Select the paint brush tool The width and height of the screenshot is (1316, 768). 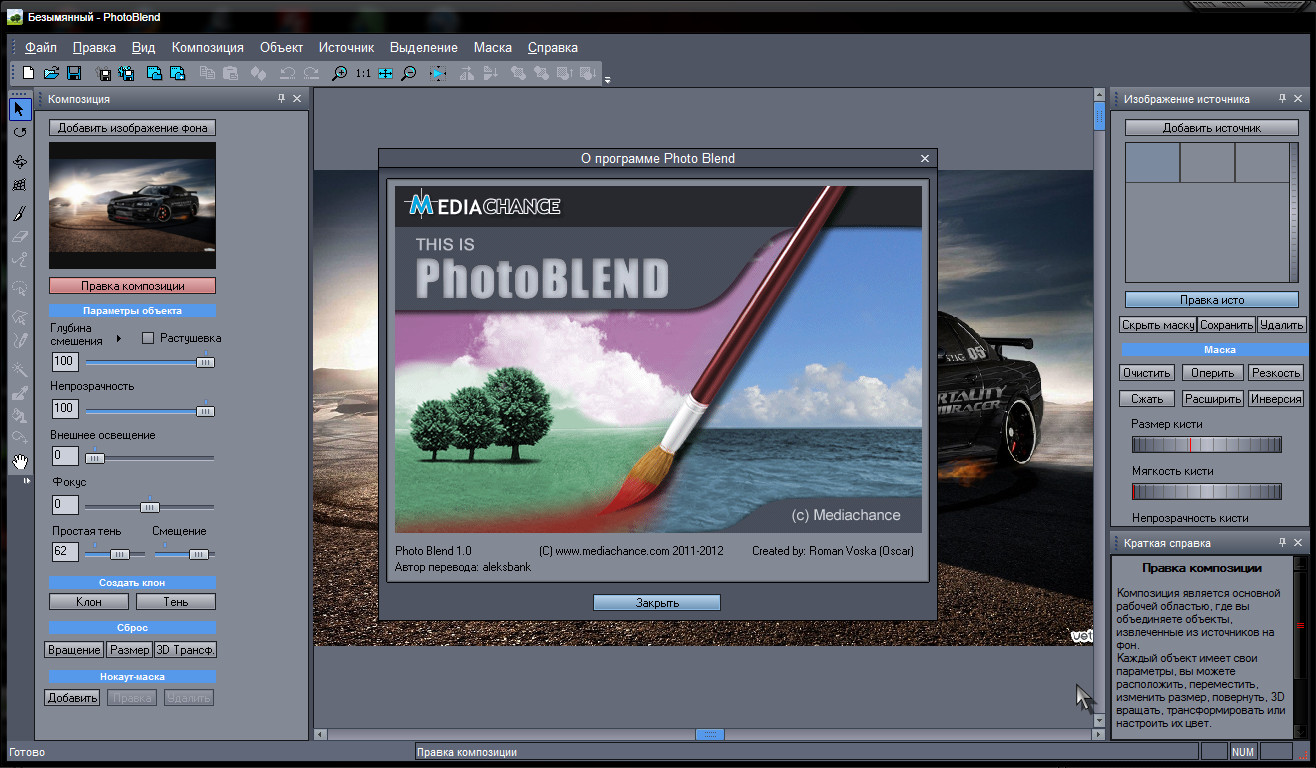tap(20, 213)
